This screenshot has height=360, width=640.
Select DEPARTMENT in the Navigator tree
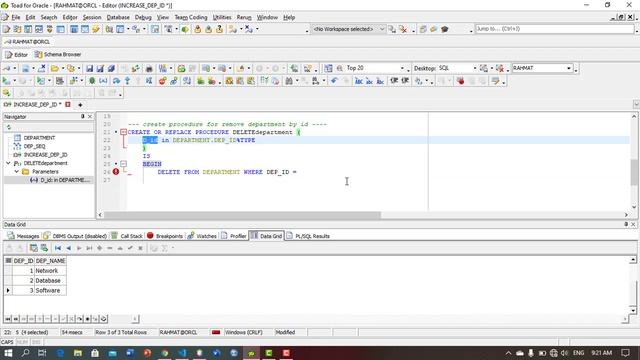[39, 138]
